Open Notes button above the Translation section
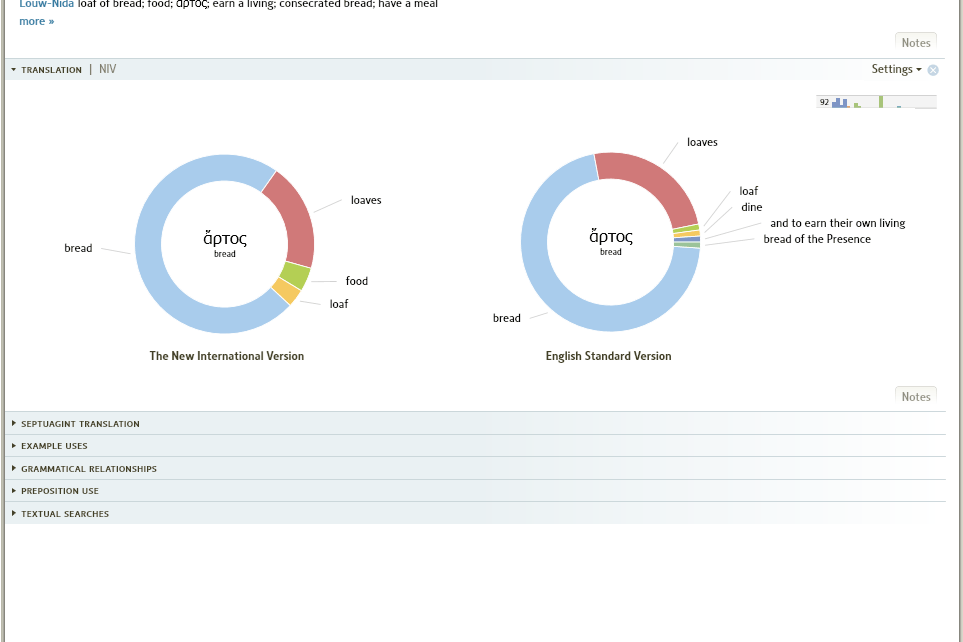The height and width of the screenshot is (642, 963). pyautogui.click(x=915, y=42)
